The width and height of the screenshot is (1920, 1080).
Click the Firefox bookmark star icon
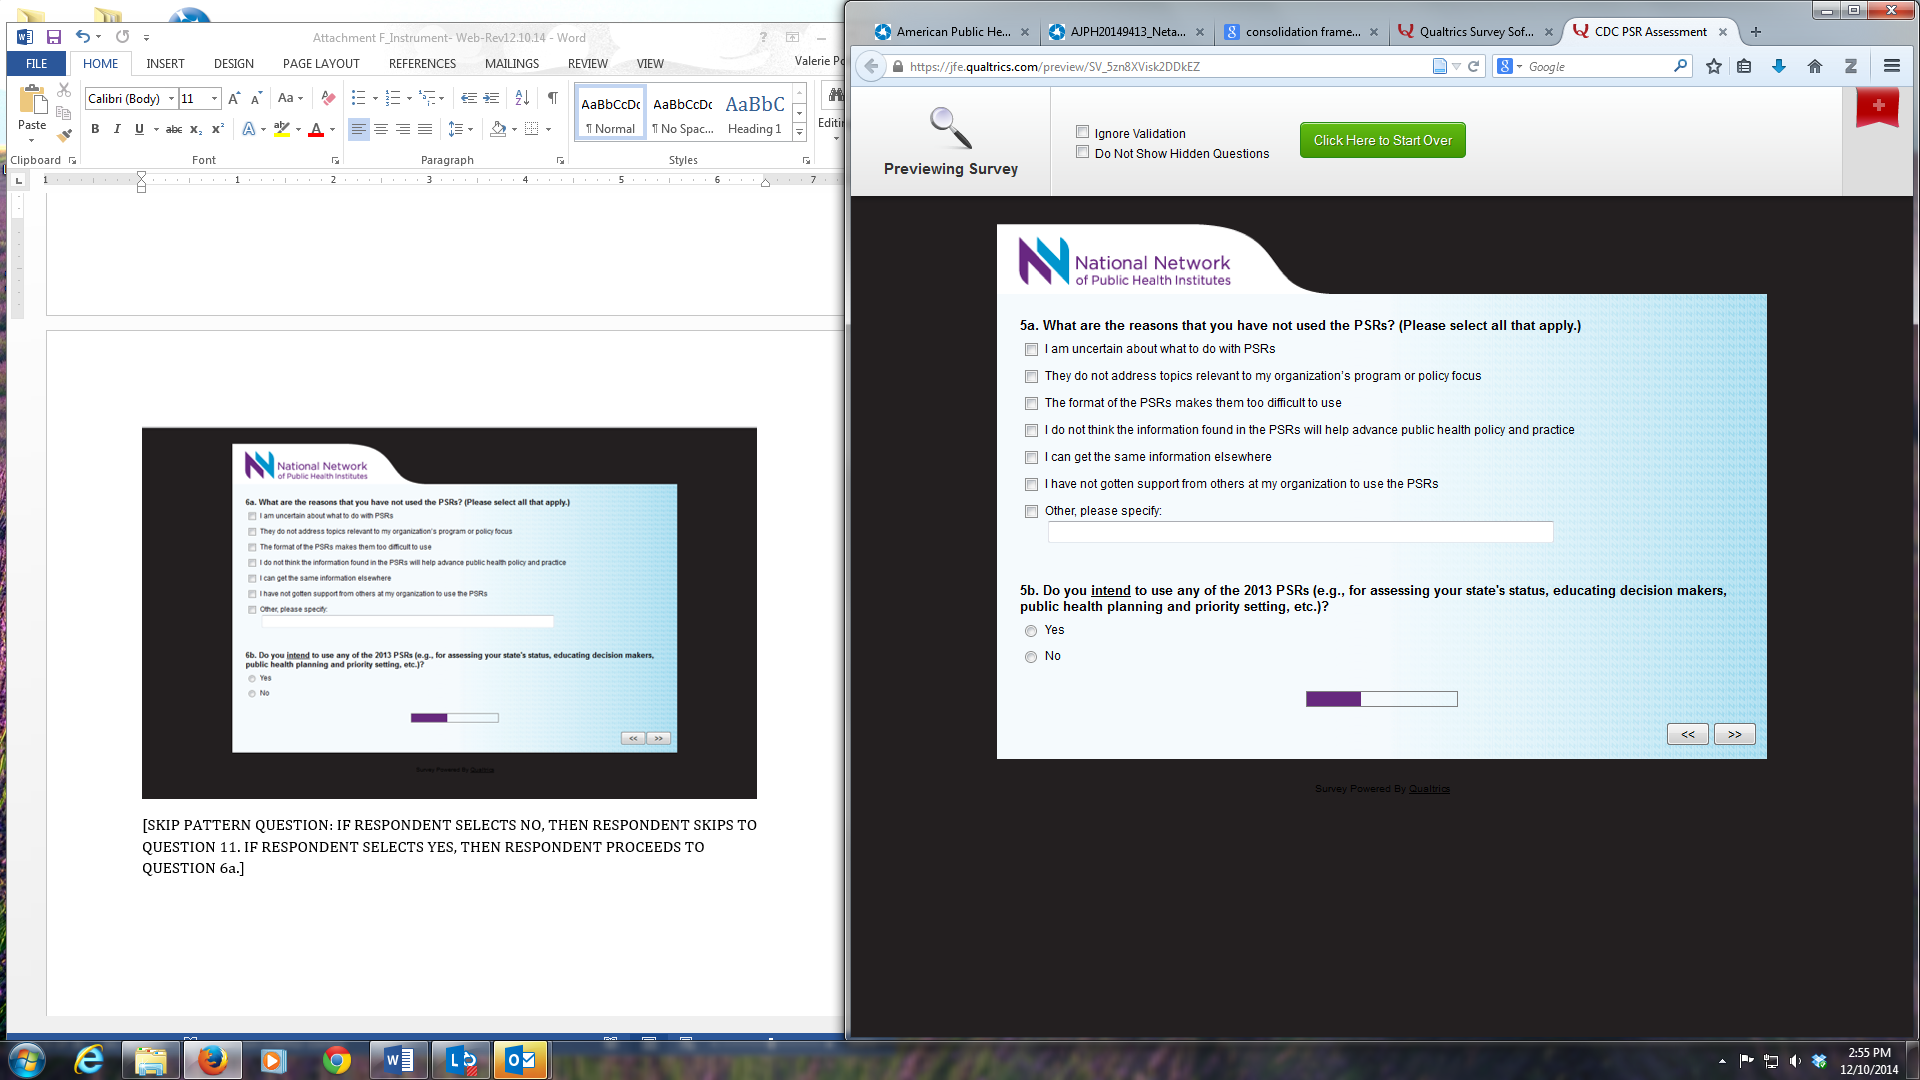click(x=1714, y=67)
